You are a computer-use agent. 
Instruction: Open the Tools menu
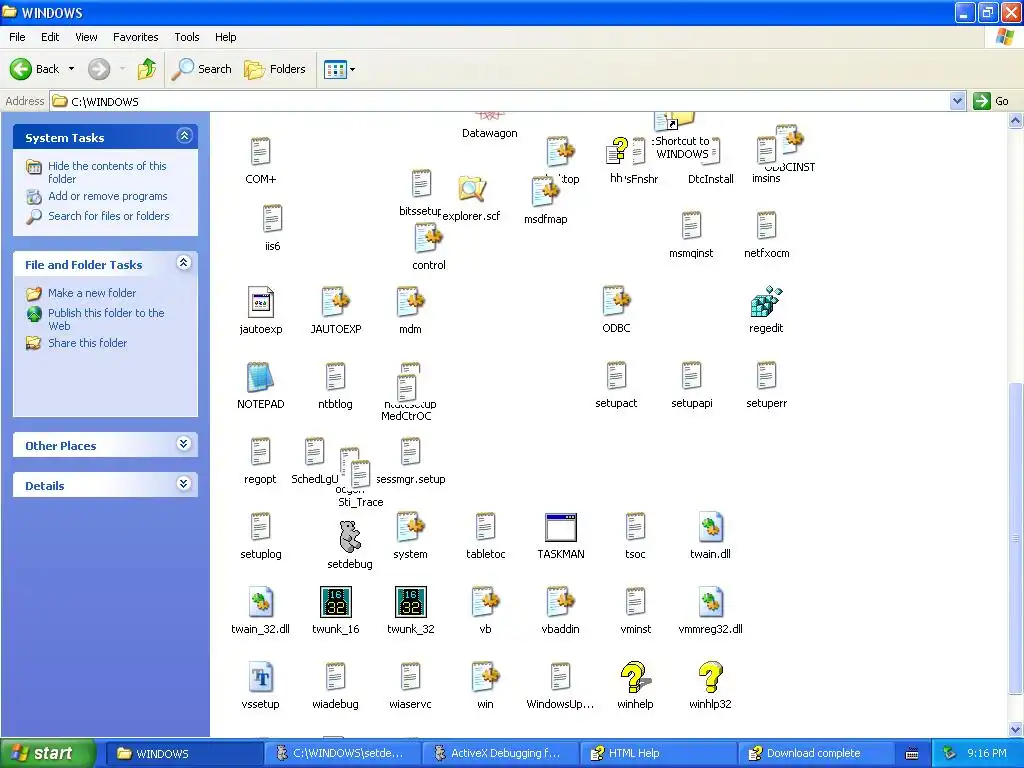coord(186,37)
